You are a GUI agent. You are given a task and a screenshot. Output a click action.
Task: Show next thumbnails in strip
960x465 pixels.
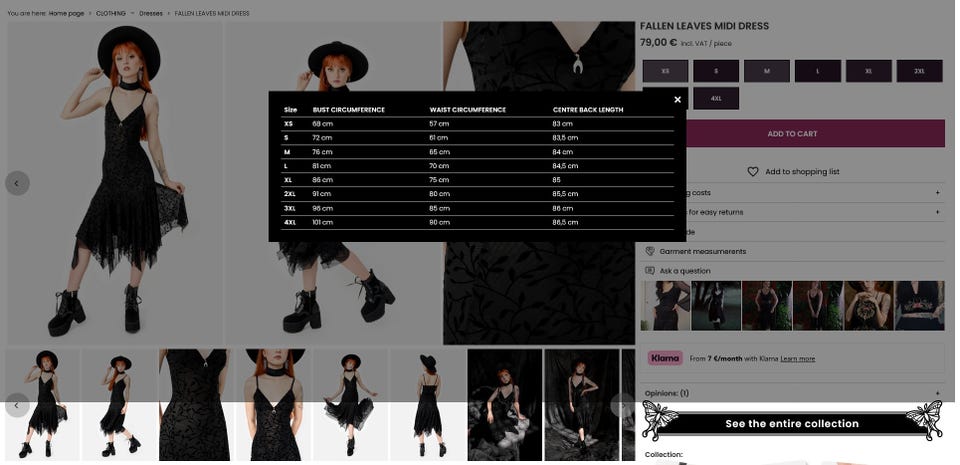623,405
